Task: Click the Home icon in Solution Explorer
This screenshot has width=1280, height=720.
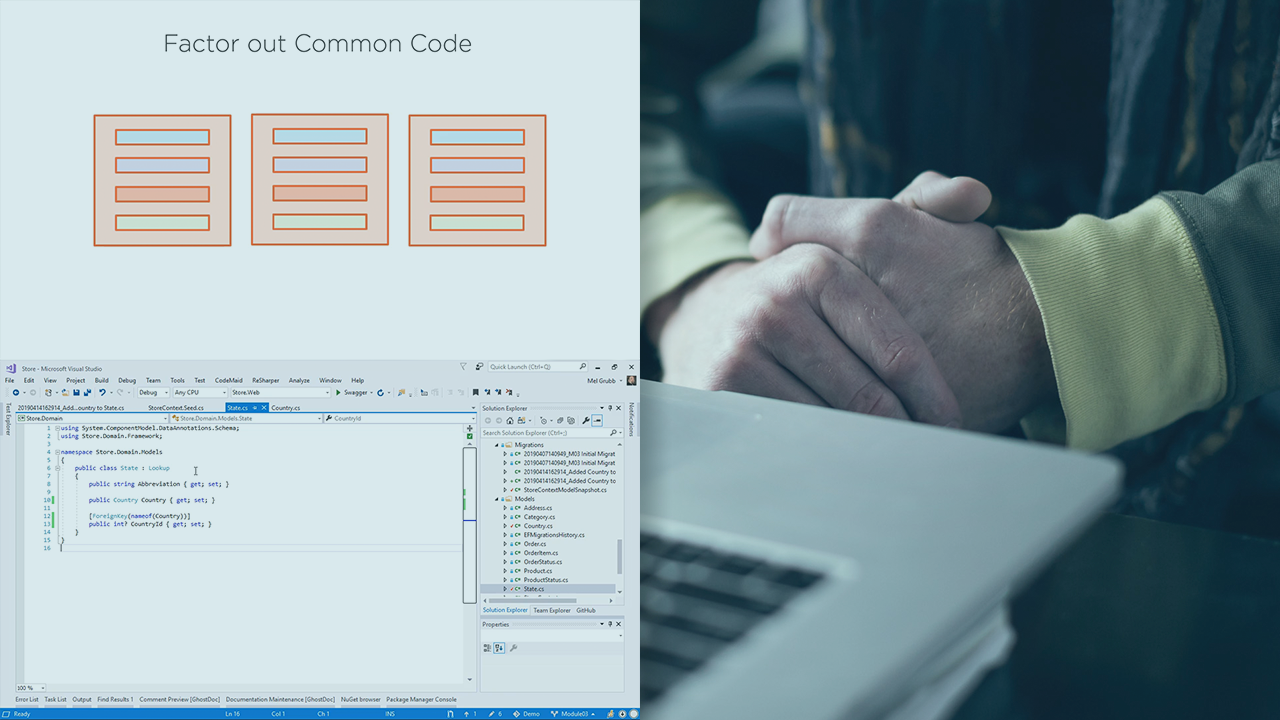Action: (510, 421)
